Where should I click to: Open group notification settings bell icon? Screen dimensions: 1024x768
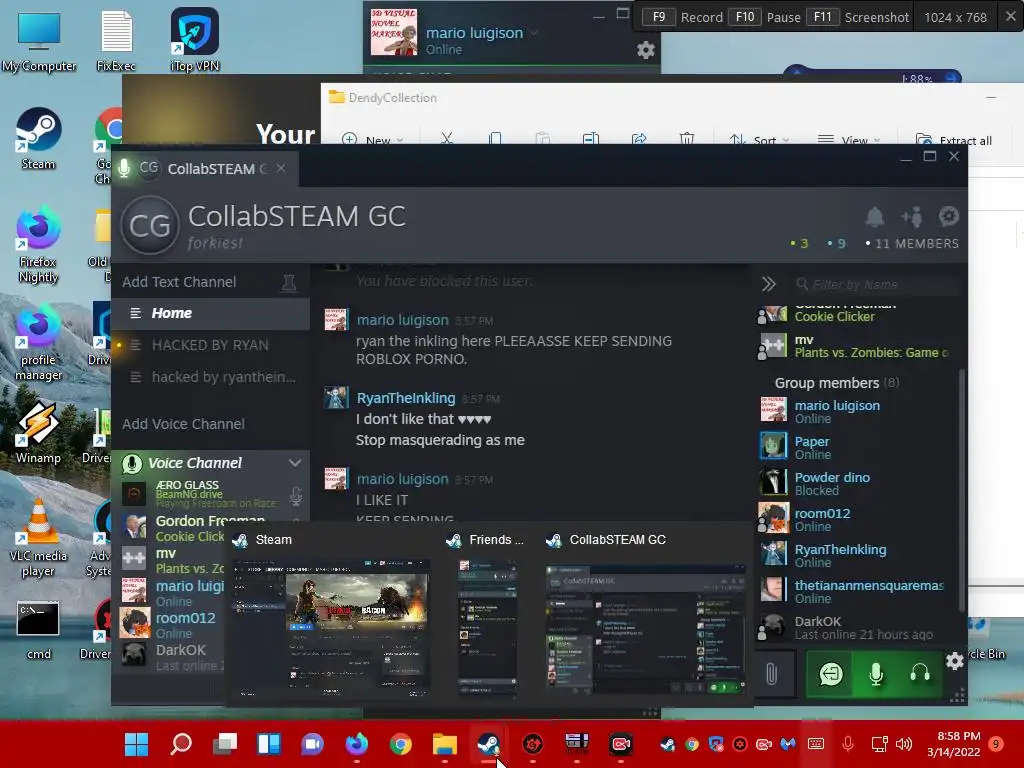click(874, 217)
